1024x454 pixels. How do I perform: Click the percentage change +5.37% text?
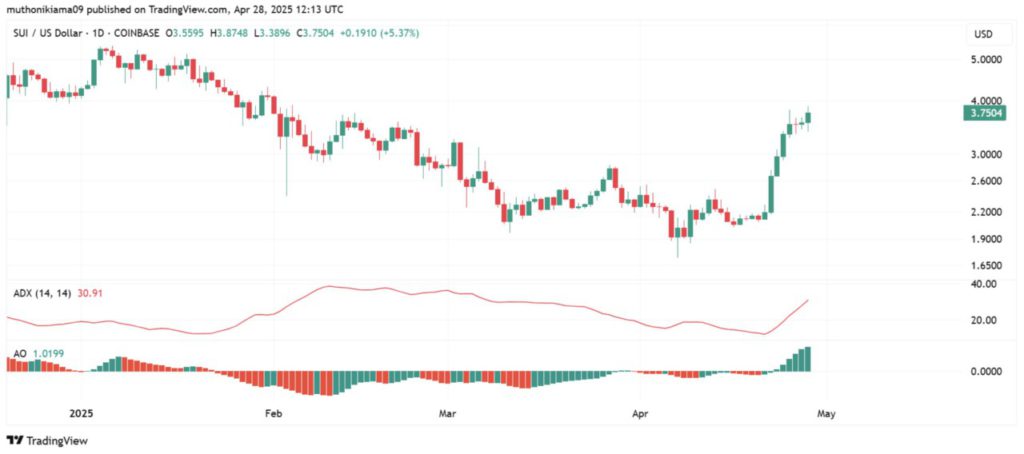tap(404, 34)
